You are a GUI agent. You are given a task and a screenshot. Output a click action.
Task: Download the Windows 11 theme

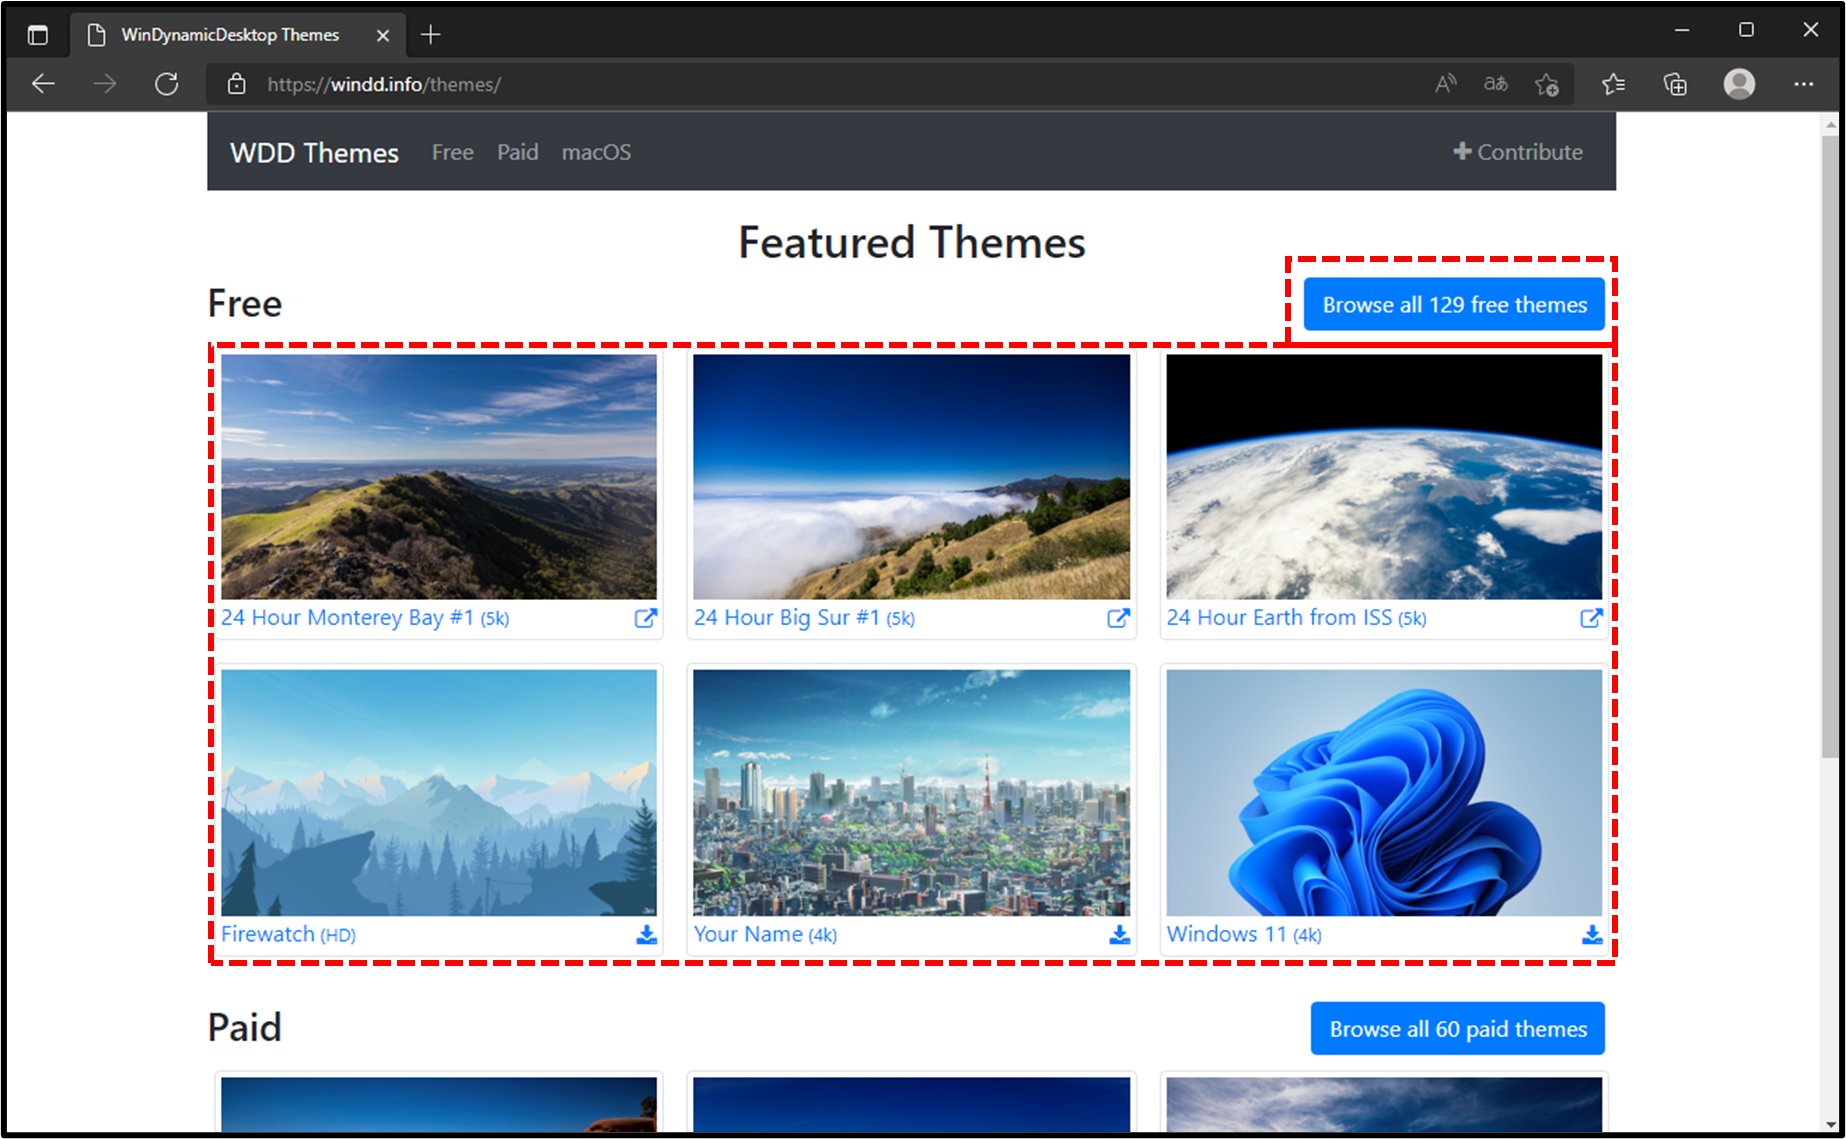click(1592, 934)
